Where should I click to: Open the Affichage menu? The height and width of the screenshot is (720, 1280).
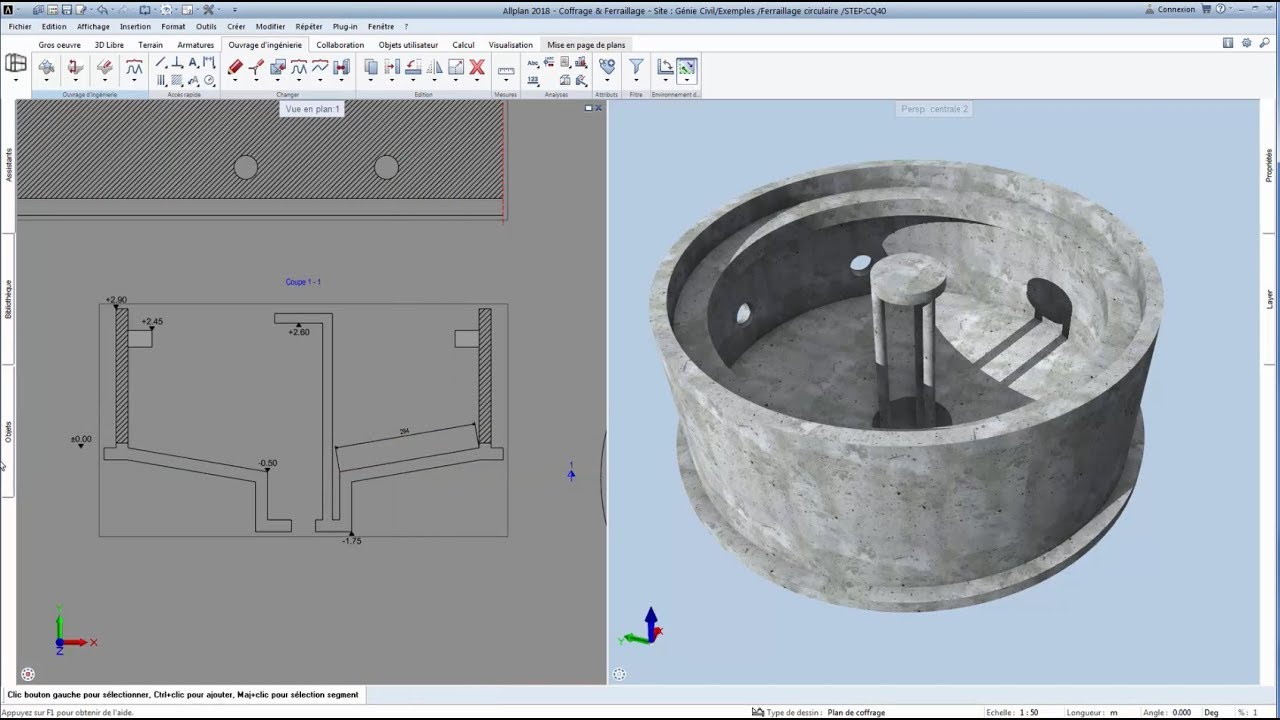coord(93,27)
